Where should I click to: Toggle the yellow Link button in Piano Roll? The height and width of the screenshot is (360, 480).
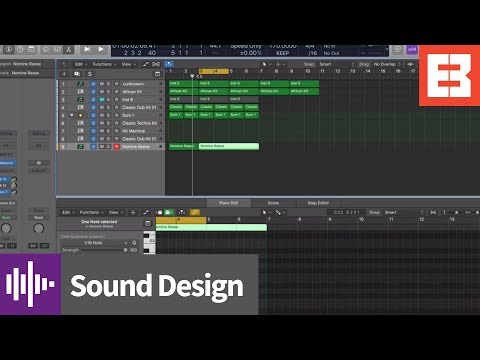[195, 212]
